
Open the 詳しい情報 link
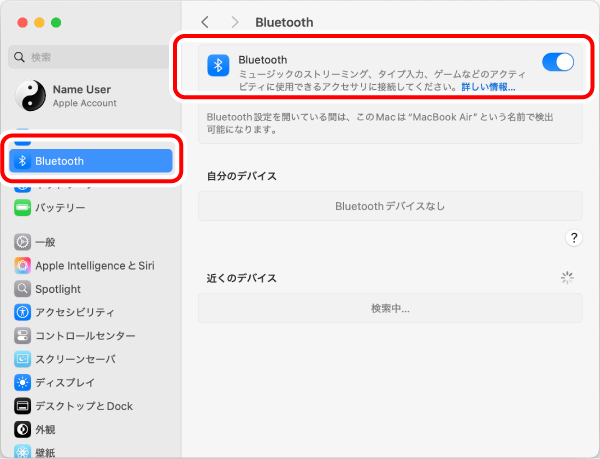tap(488, 87)
